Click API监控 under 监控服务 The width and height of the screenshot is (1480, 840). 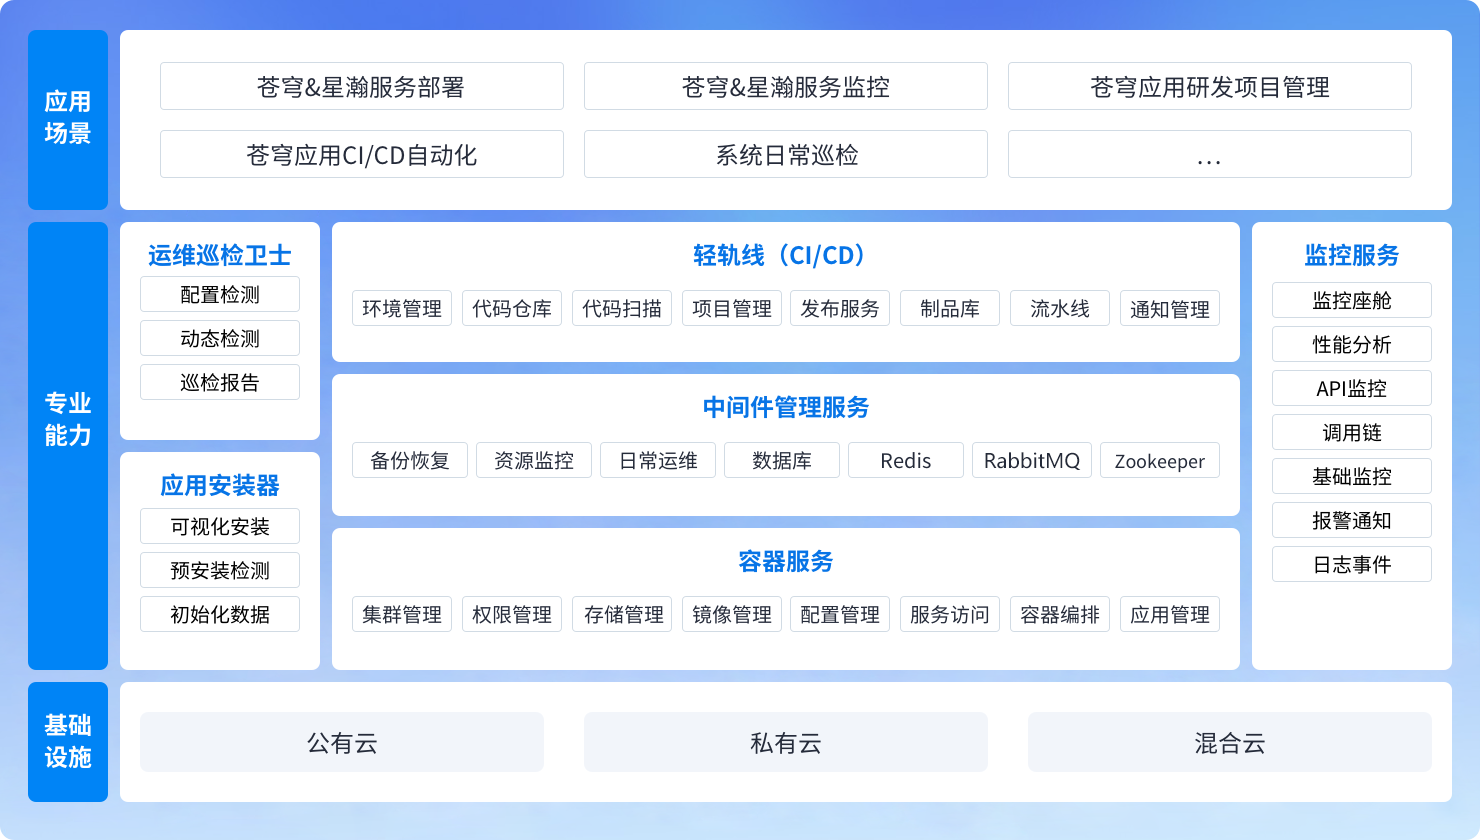(1351, 389)
